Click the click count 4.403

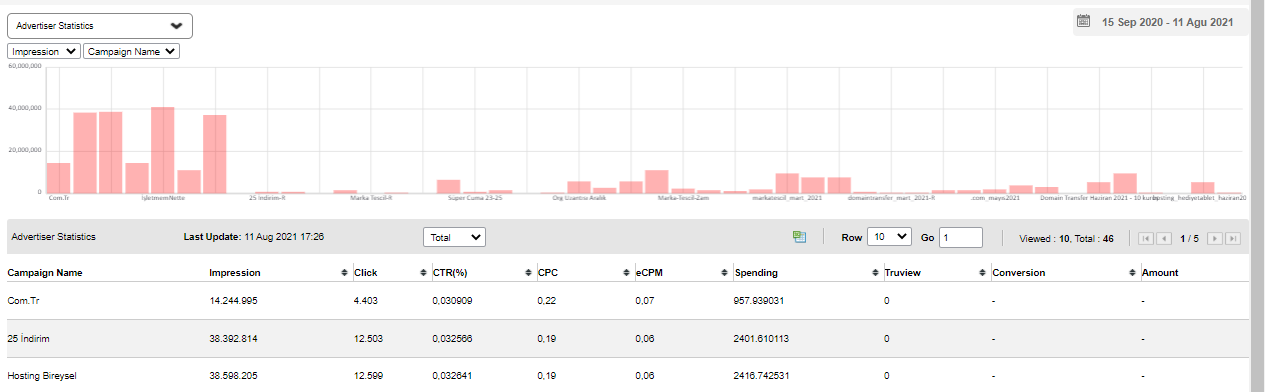(365, 300)
